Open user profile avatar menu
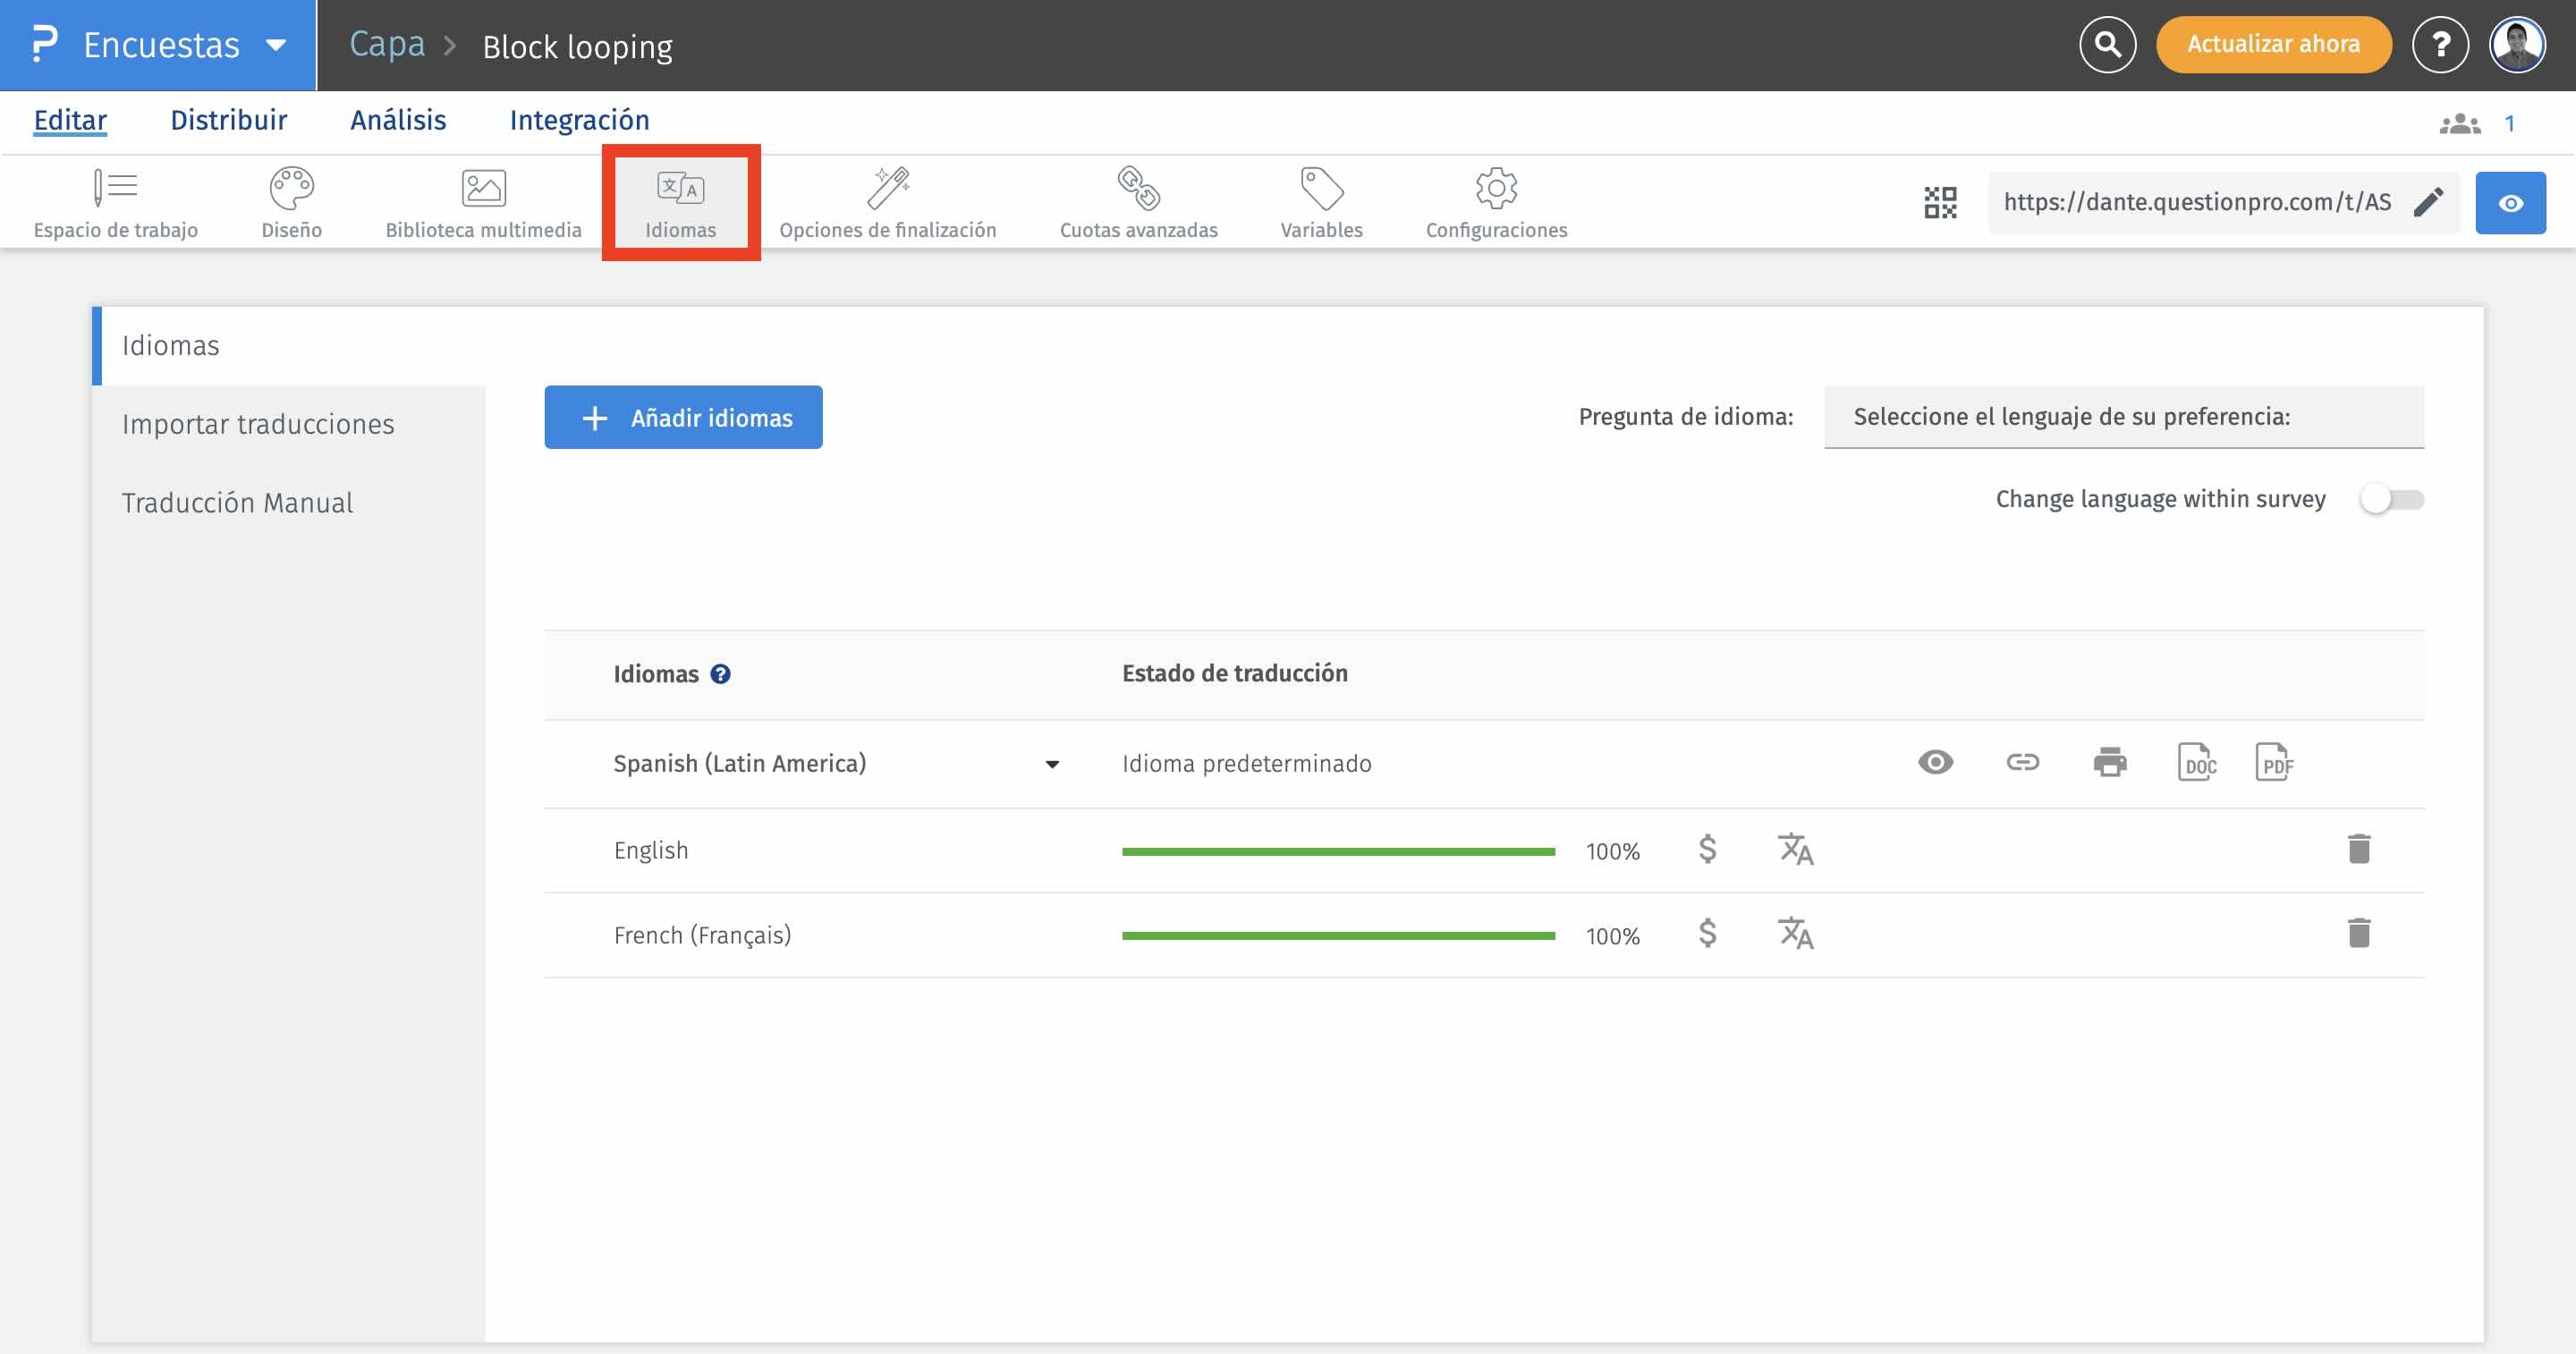The image size is (2576, 1354). pyautogui.click(x=2517, y=45)
